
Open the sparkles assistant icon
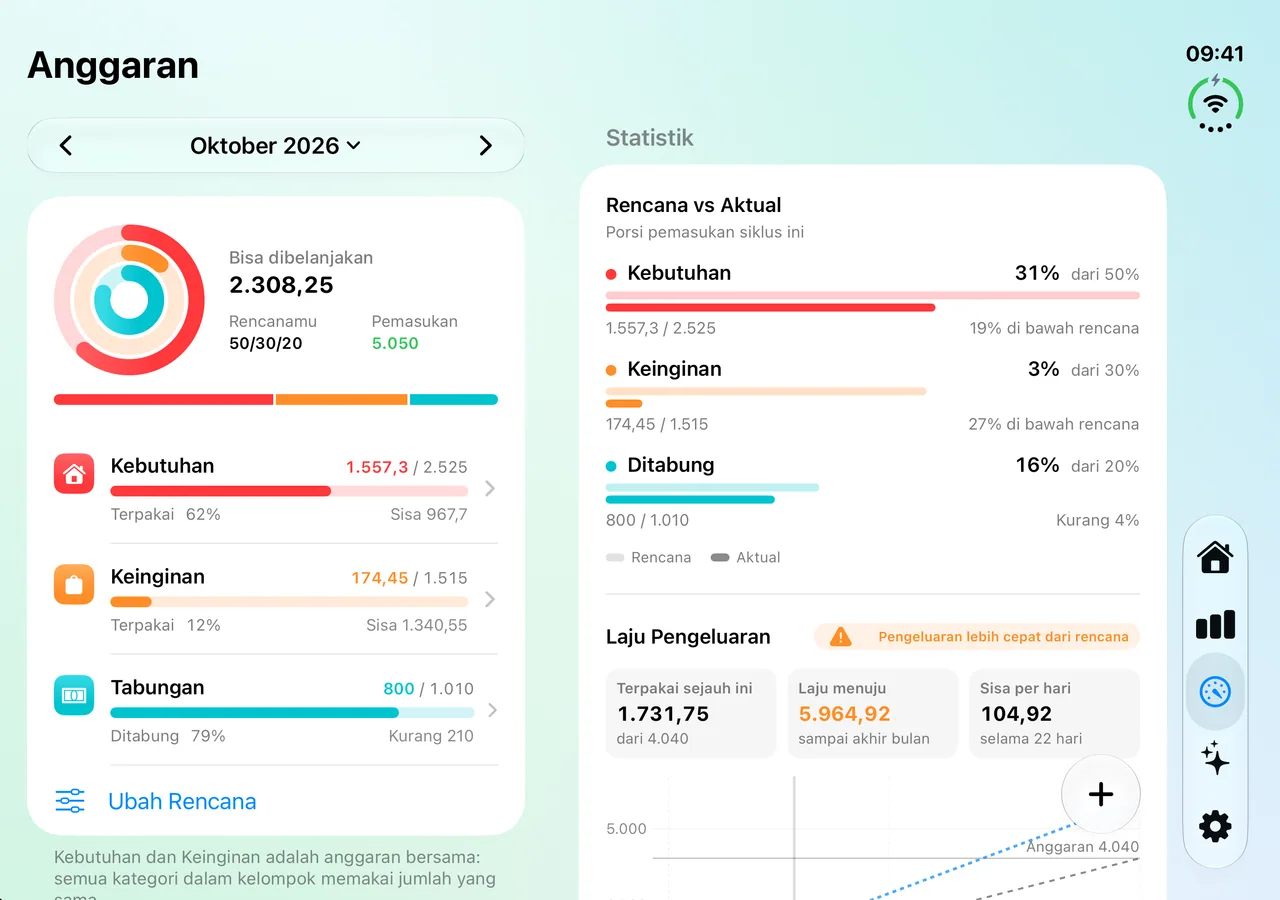click(1215, 759)
